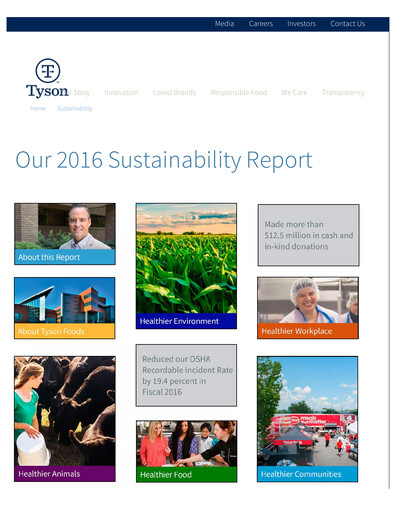Click the Healthier Animals purple label
The width and height of the screenshot is (396, 512).
[x=65, y=474]
